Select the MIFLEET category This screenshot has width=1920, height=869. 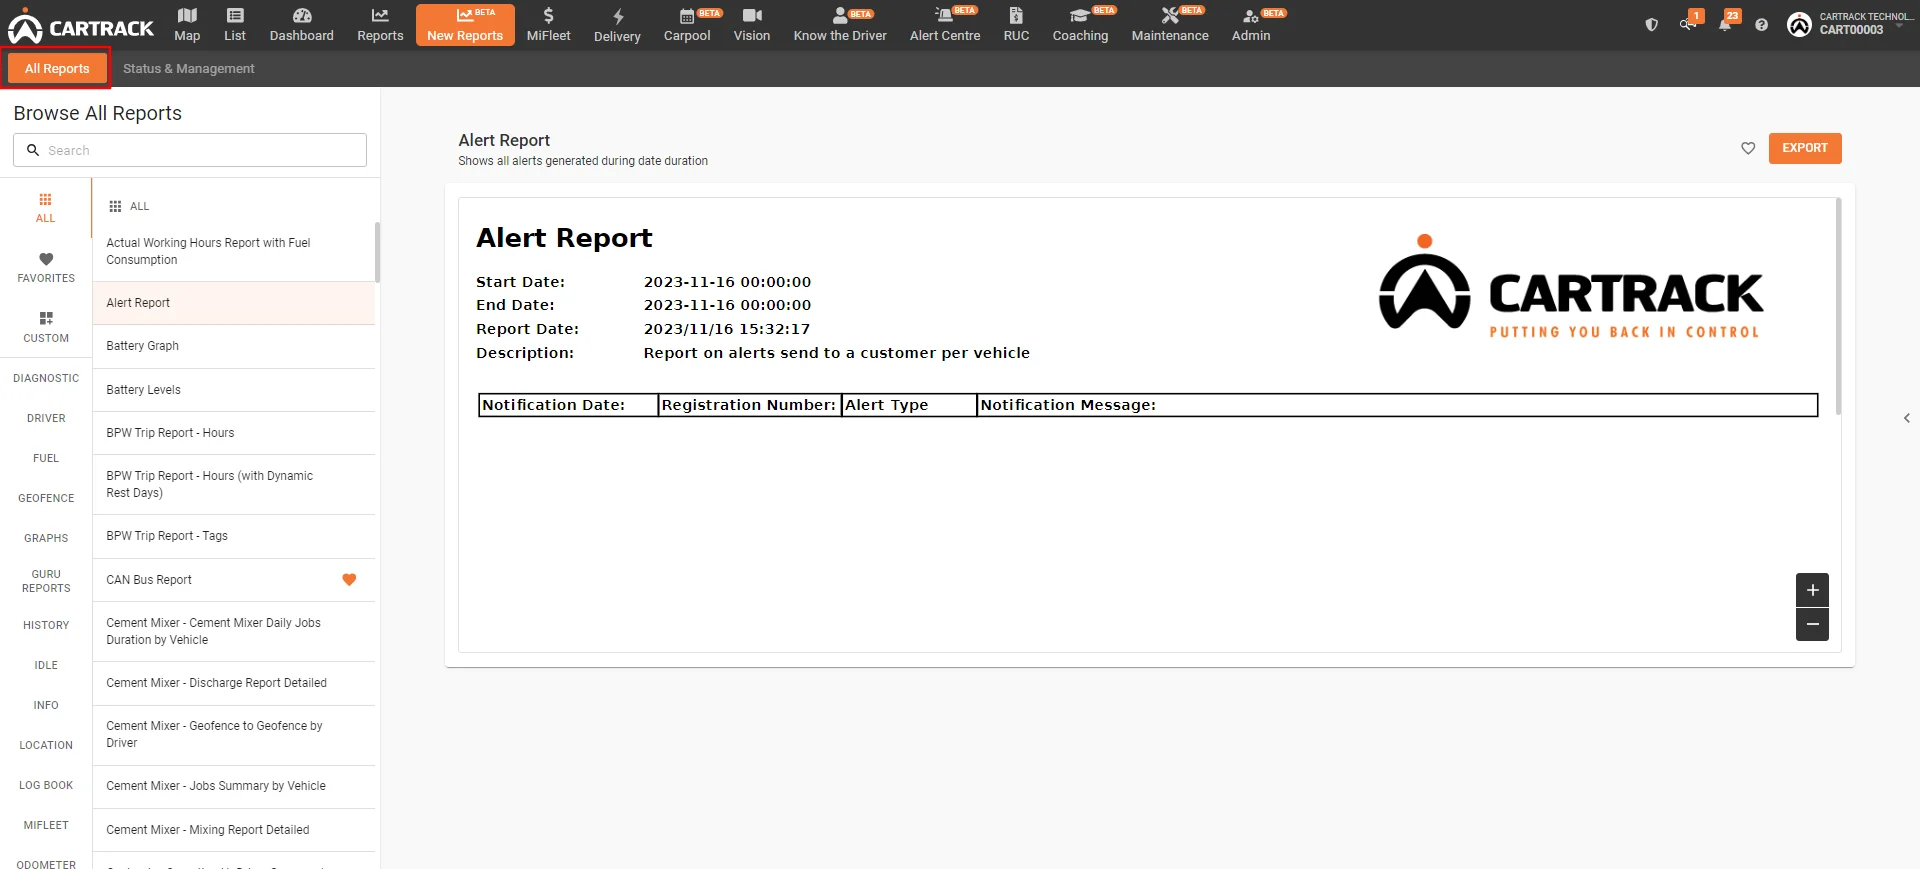pyautogui.click(x=46, y=825)
